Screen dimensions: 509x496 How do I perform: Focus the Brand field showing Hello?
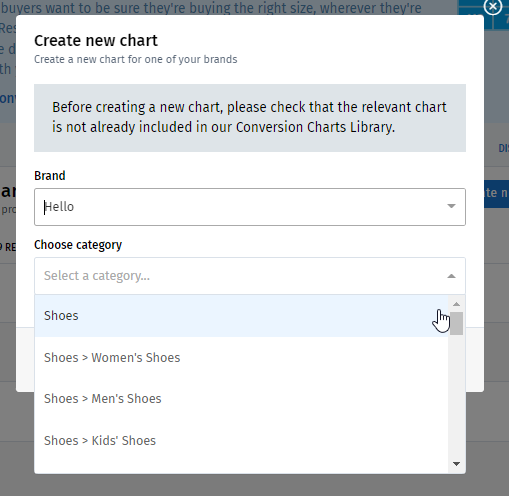(250, 207)
